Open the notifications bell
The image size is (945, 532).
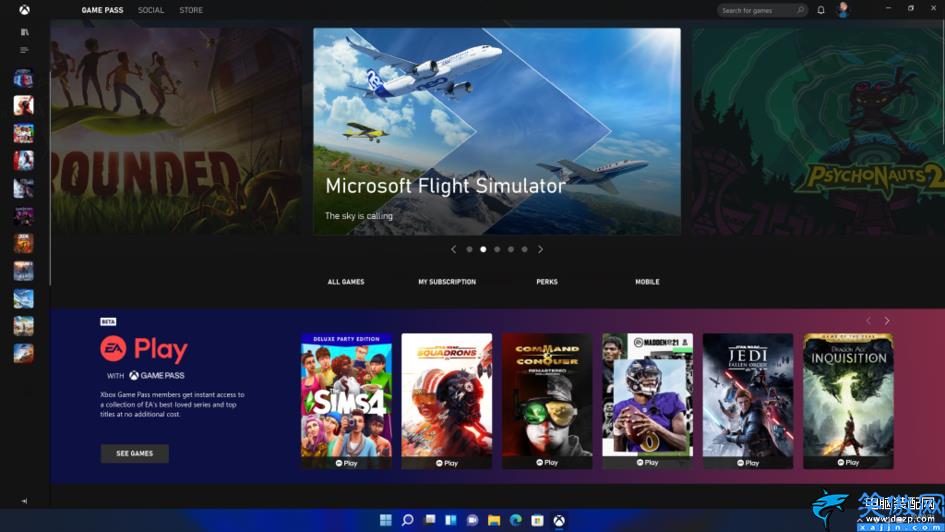[821, 10]
